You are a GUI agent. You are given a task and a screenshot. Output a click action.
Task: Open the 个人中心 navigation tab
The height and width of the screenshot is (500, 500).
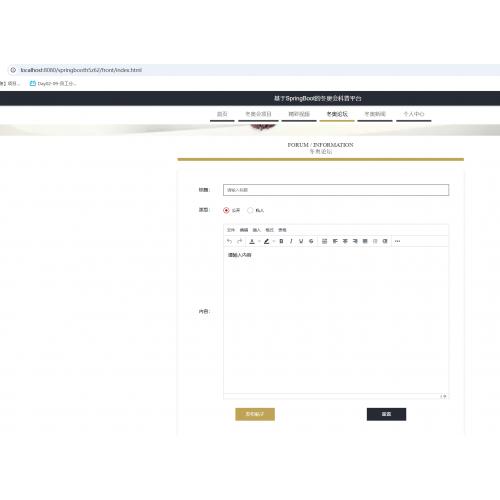coord(414,114)
